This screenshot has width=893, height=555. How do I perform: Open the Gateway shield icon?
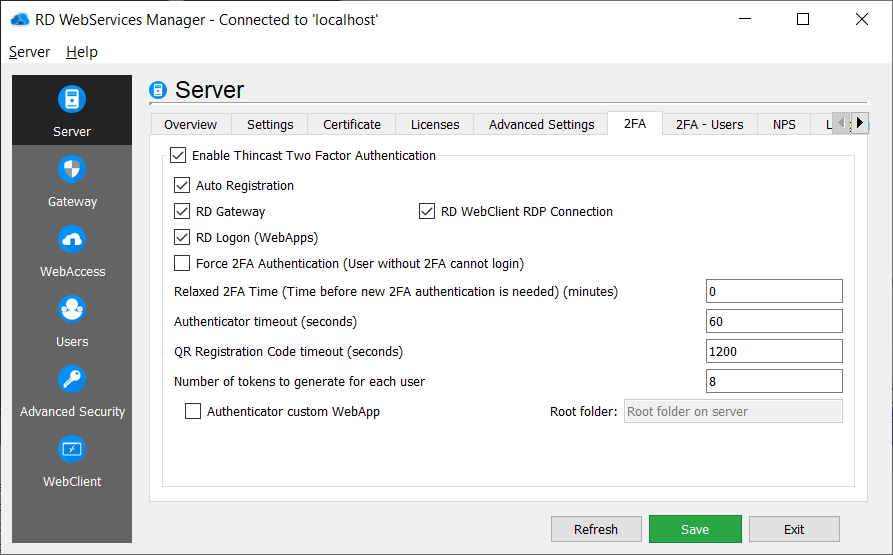(72, 169)
